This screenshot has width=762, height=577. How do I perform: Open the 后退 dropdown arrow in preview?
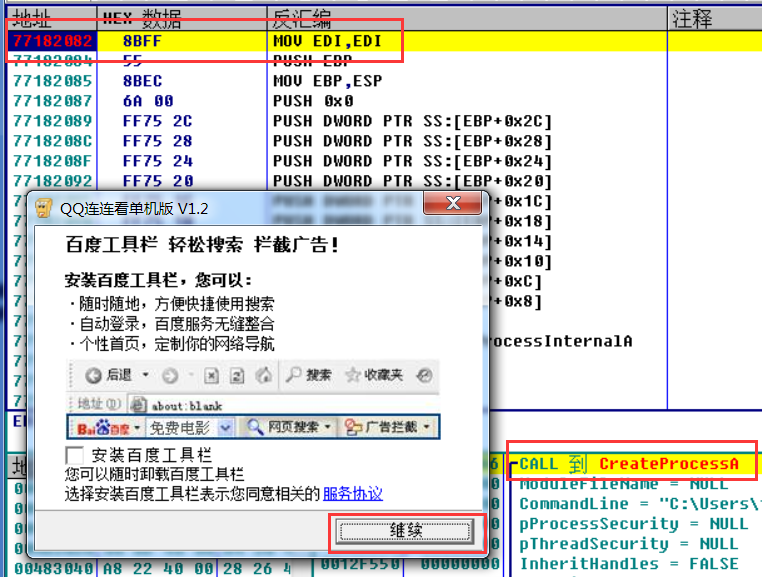pyautogui.click(x=145, y=375)
